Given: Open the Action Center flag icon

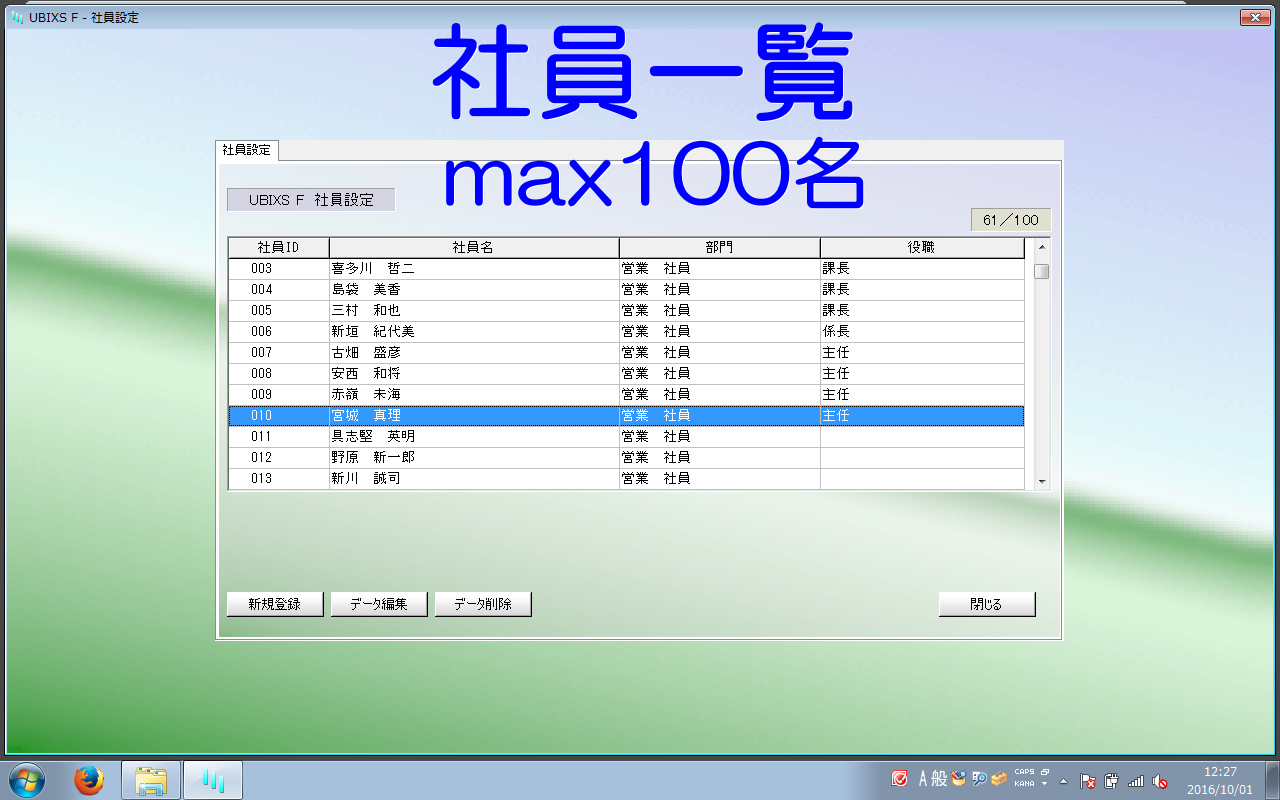Looking at the screenshot, I should (1089, 781).
